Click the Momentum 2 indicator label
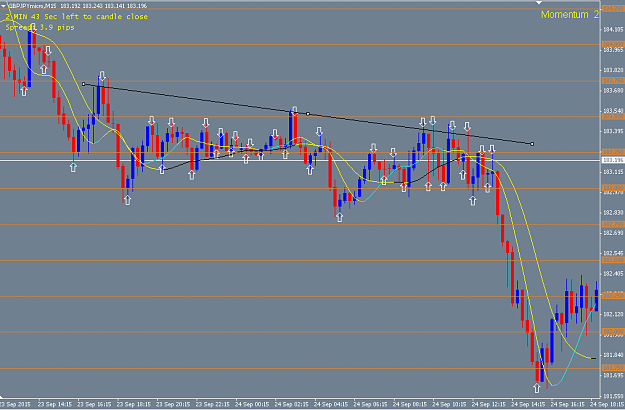The width and height of the screenshot is (625, 410). (x=570, y=15)
